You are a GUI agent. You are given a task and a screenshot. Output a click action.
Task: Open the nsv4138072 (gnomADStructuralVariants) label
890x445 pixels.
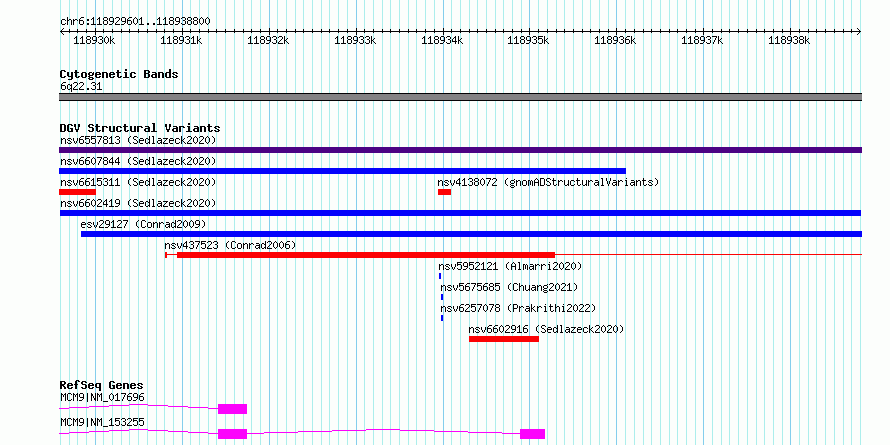(x=548, y=182)
